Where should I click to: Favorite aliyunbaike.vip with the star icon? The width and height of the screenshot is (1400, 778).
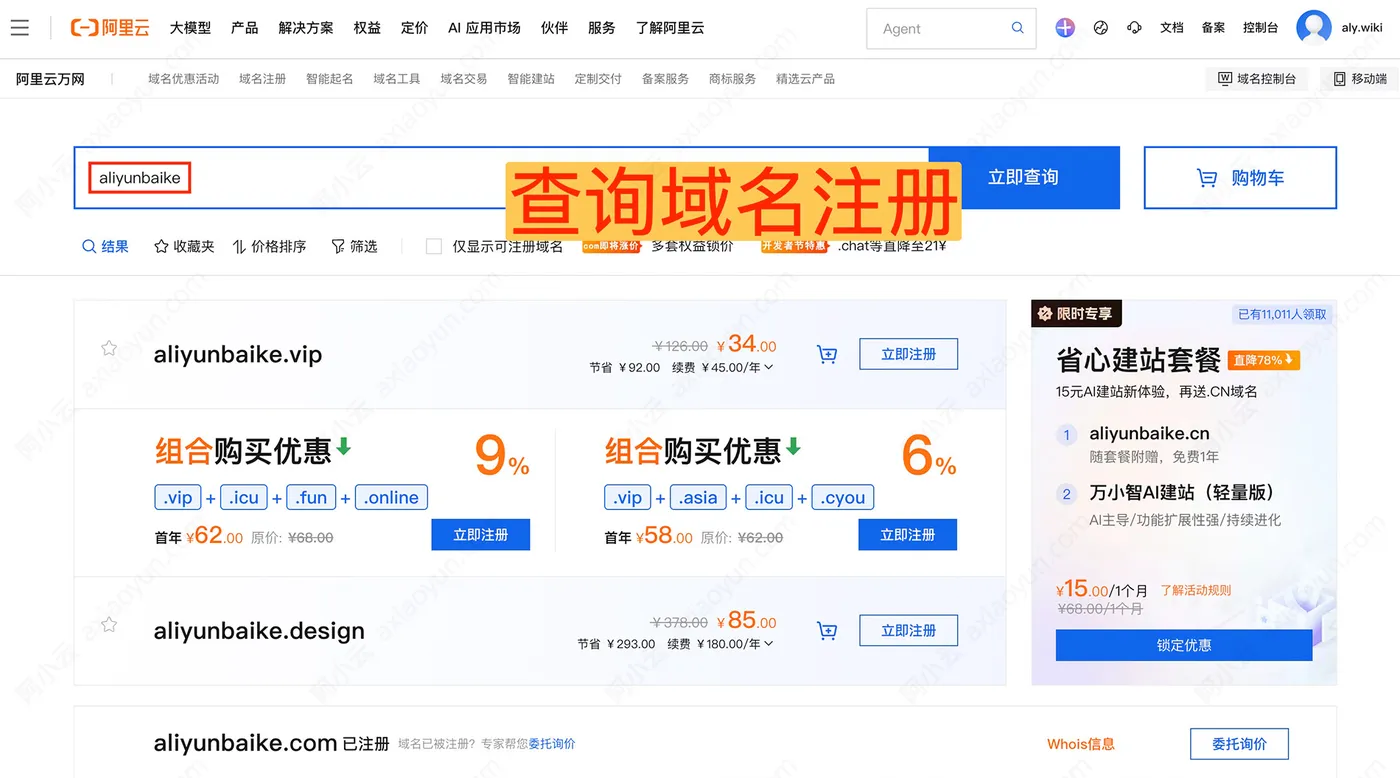[109, 348]
